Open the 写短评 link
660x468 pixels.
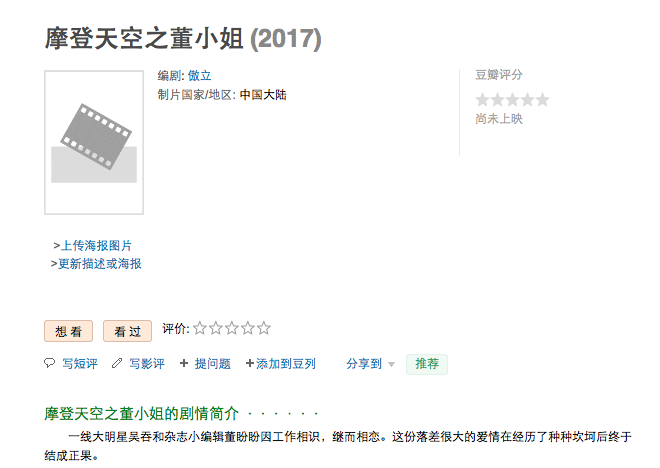pos(80,364)
